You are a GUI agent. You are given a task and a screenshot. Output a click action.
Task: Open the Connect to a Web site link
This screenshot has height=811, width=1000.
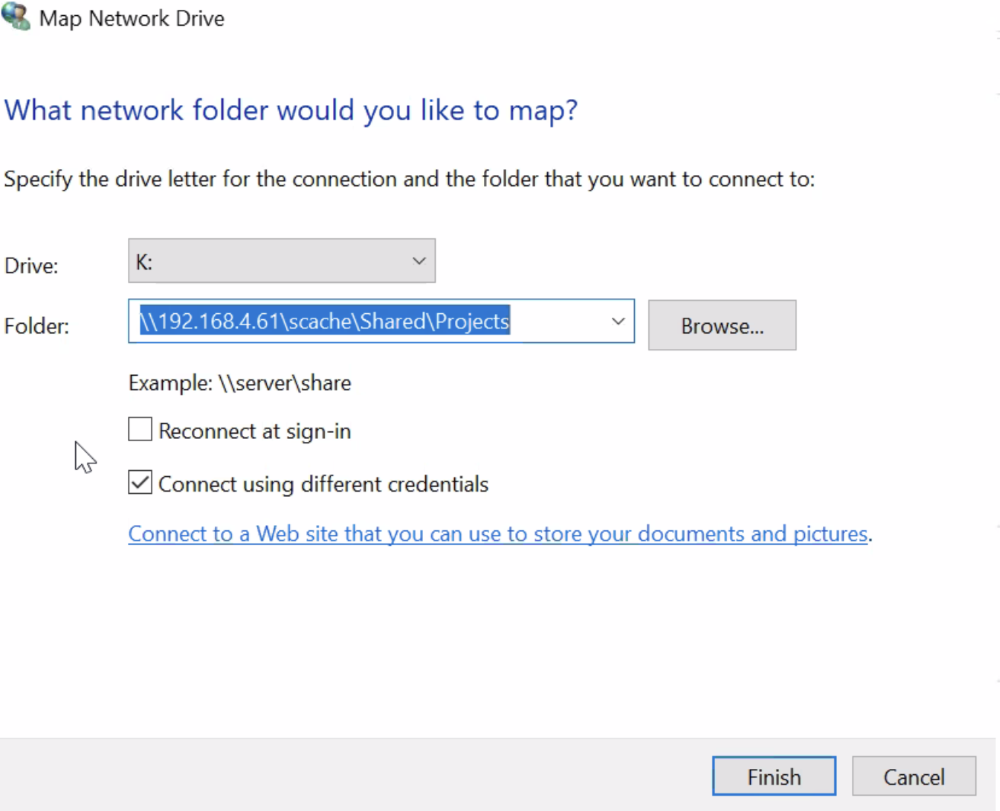tap(498, 534)
